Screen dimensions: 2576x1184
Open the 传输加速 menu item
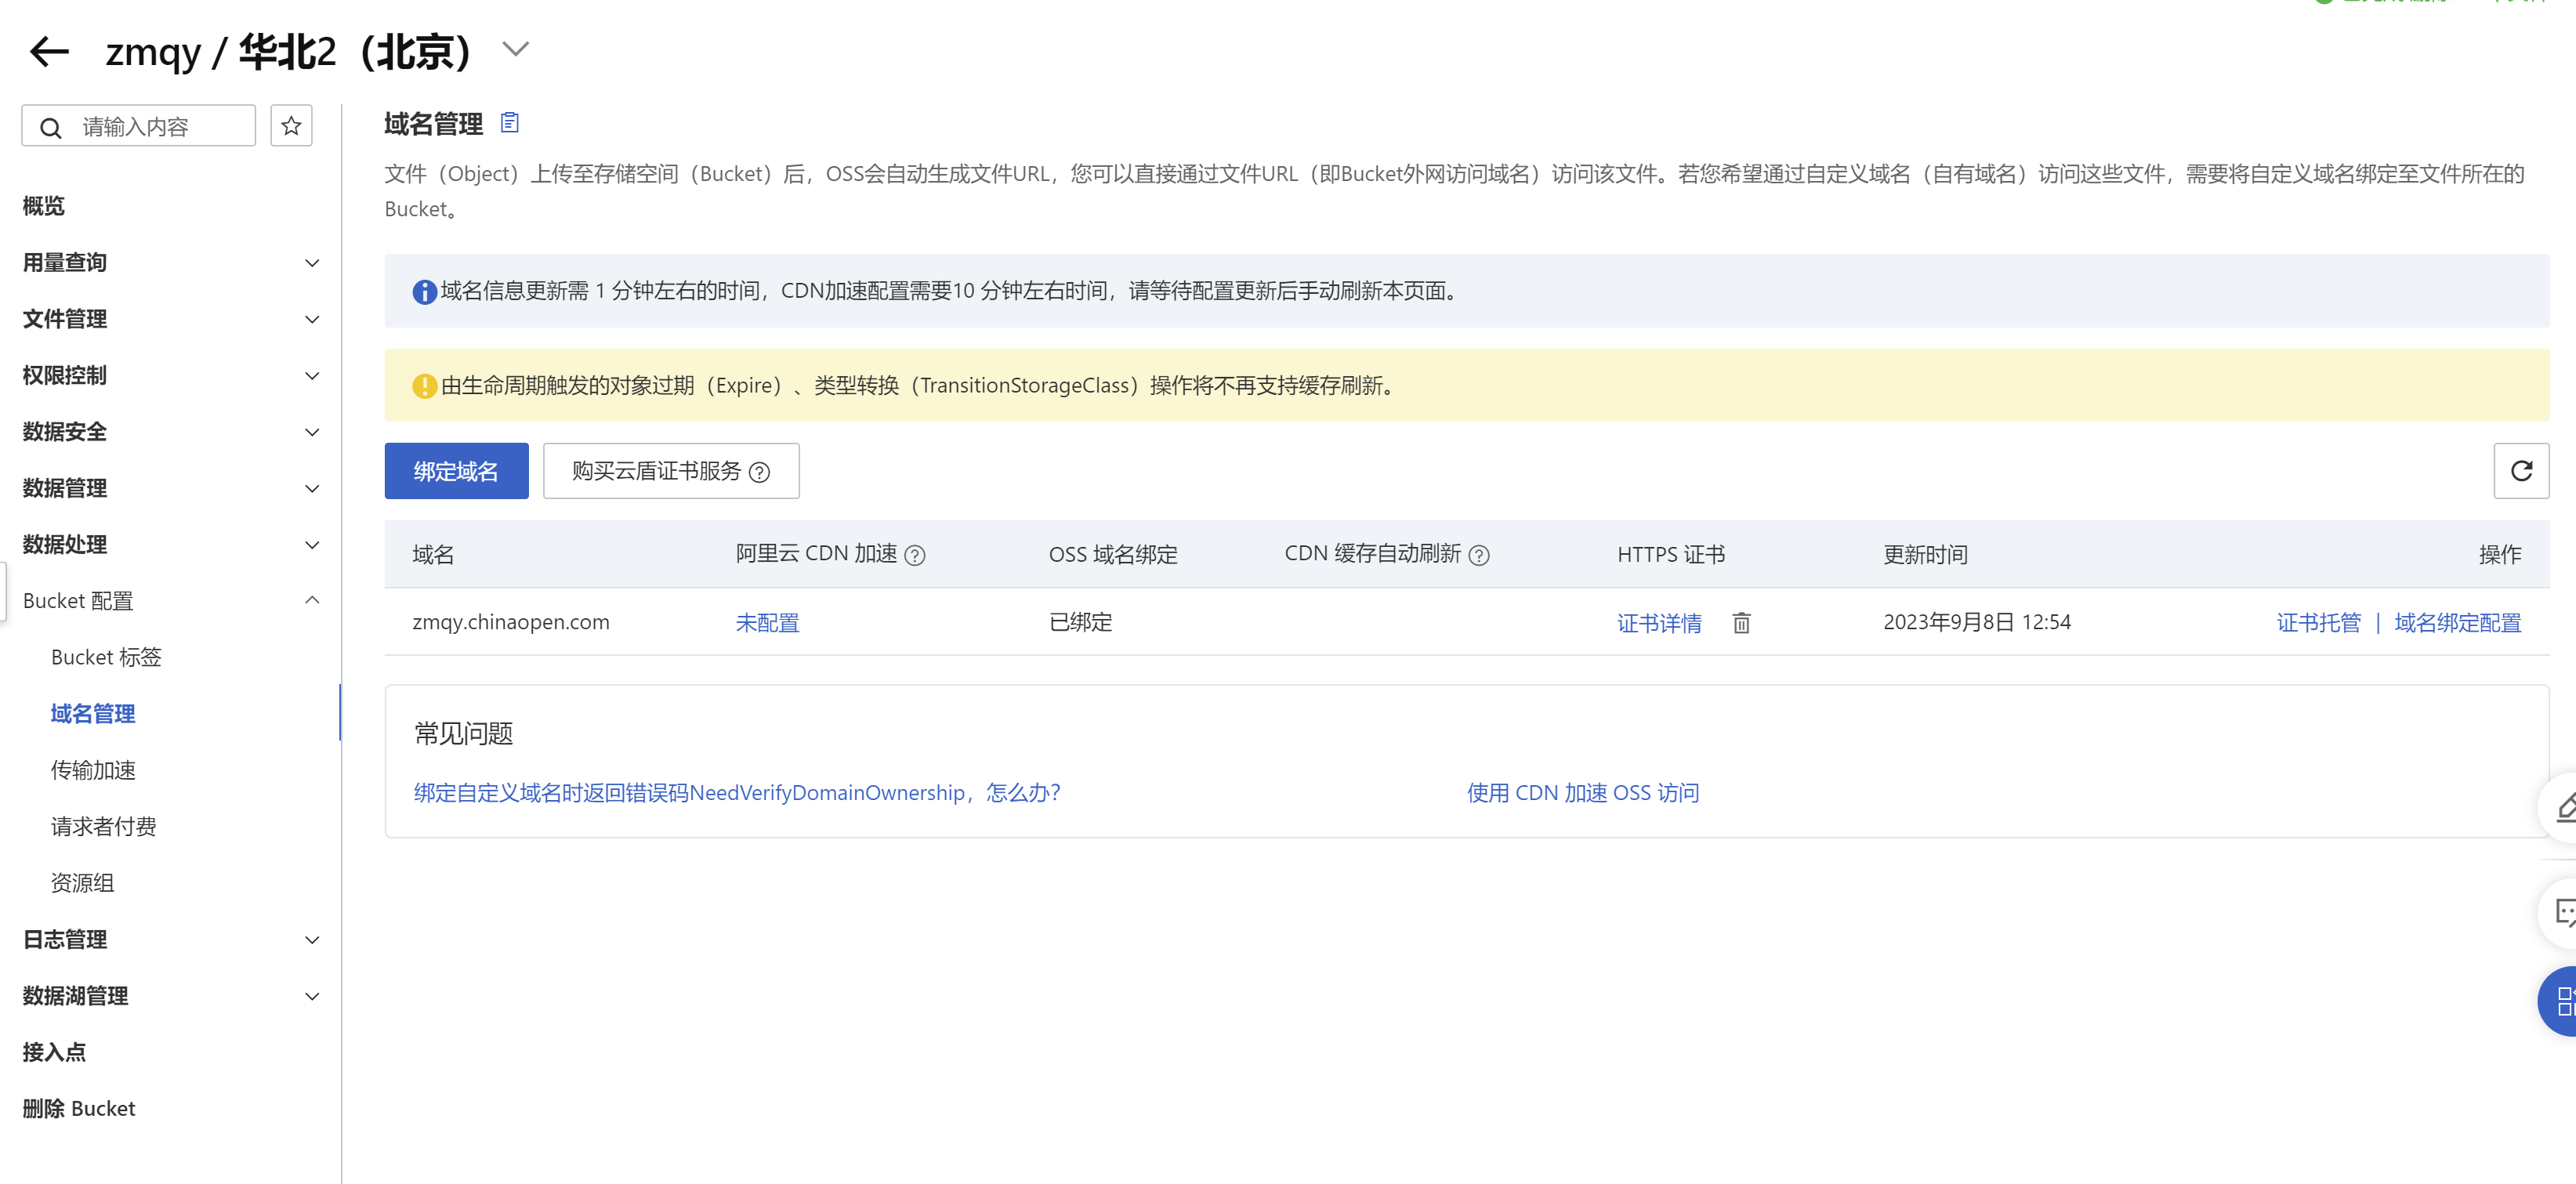(x=93, y=770)
